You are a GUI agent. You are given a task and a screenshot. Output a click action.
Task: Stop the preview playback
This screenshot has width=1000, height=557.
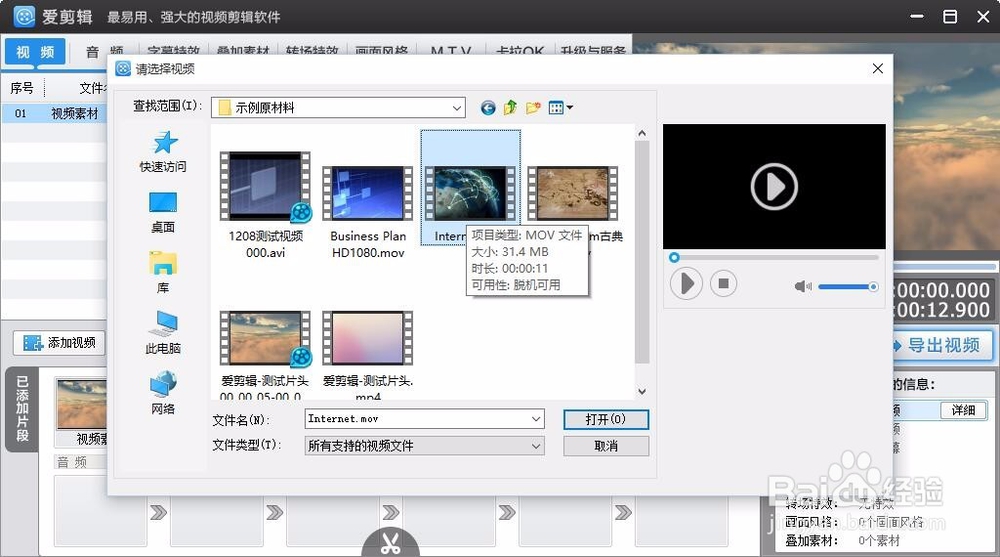723,283
